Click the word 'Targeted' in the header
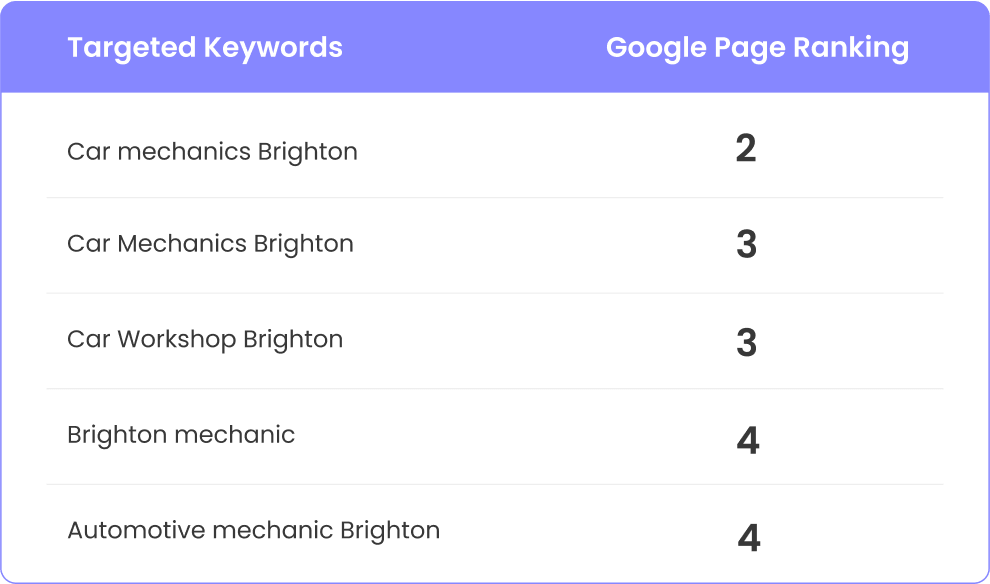 coord(131,48)
